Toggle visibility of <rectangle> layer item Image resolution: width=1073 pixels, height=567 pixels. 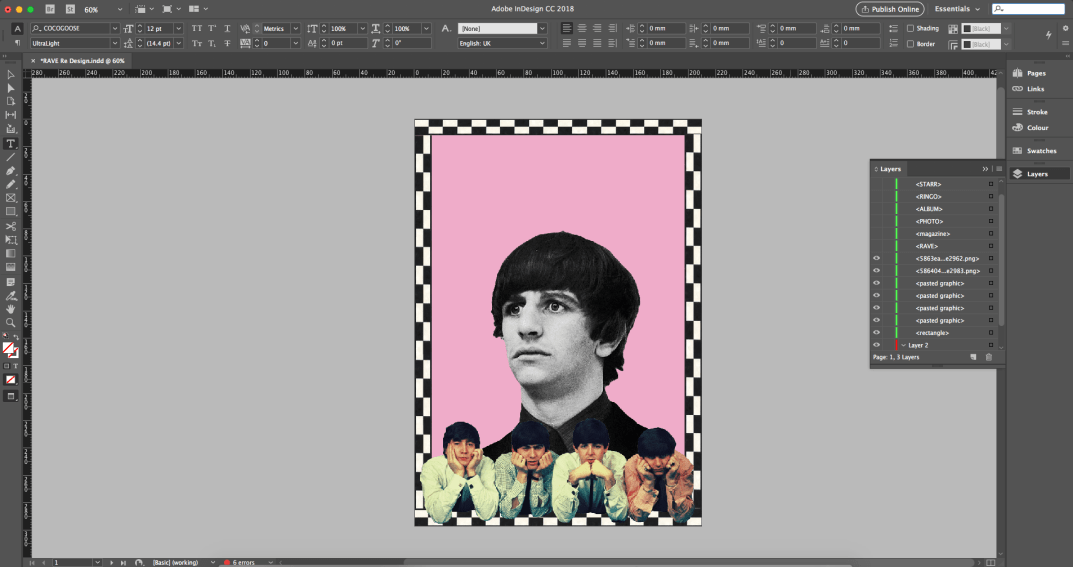(x=877, y=332)
